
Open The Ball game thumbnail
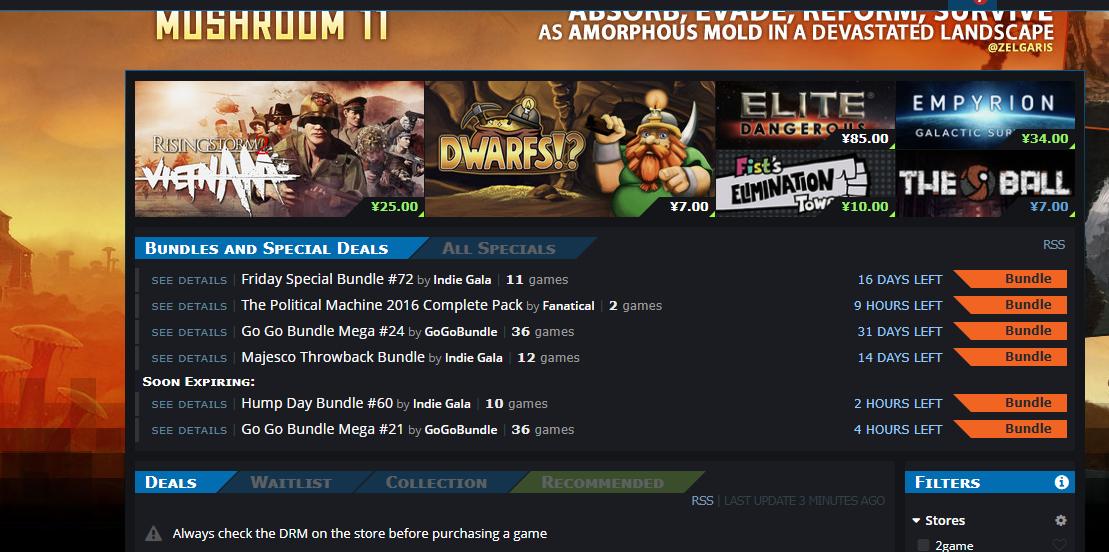tap(985, 183)
